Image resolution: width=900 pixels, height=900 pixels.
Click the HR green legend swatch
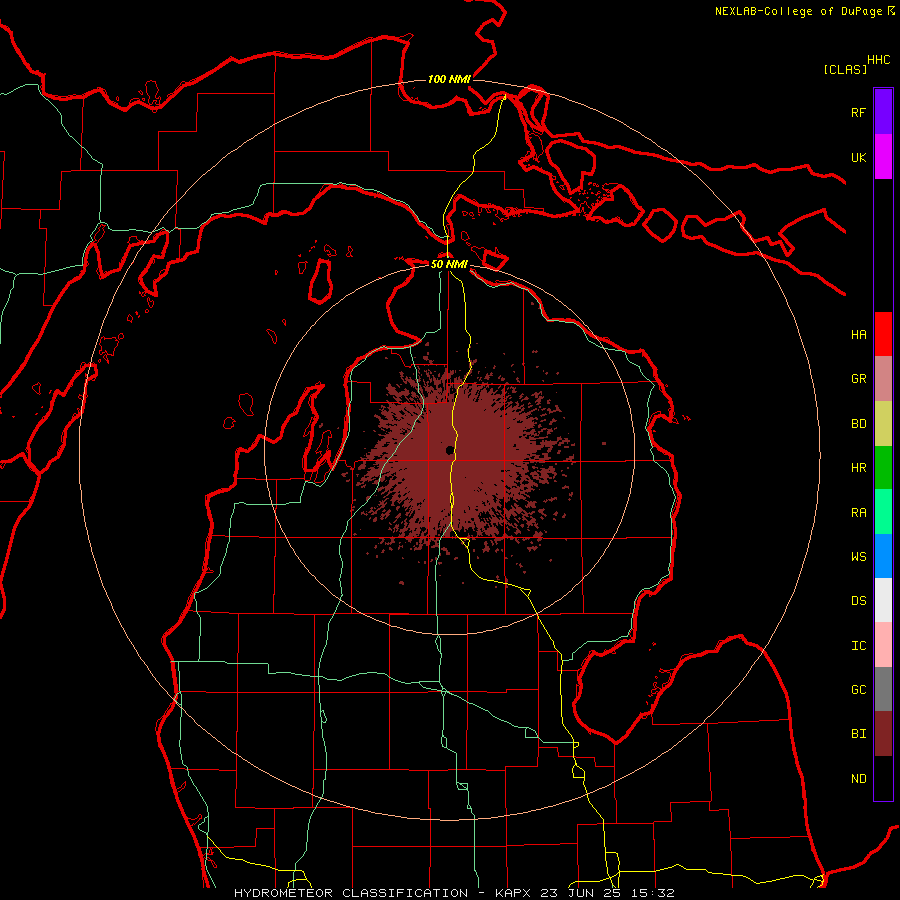[x=883, y=467]
